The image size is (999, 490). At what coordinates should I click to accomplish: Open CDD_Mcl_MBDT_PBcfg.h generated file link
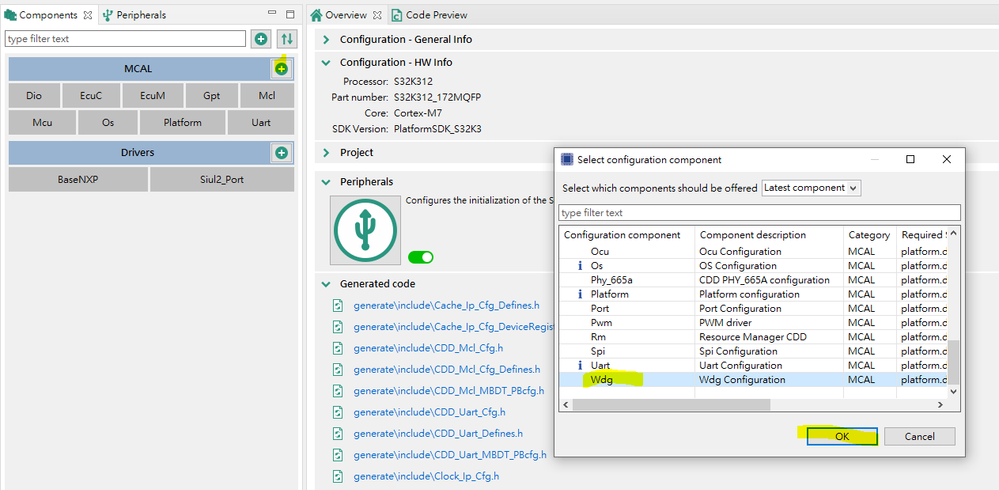click(x=449, y=391)
